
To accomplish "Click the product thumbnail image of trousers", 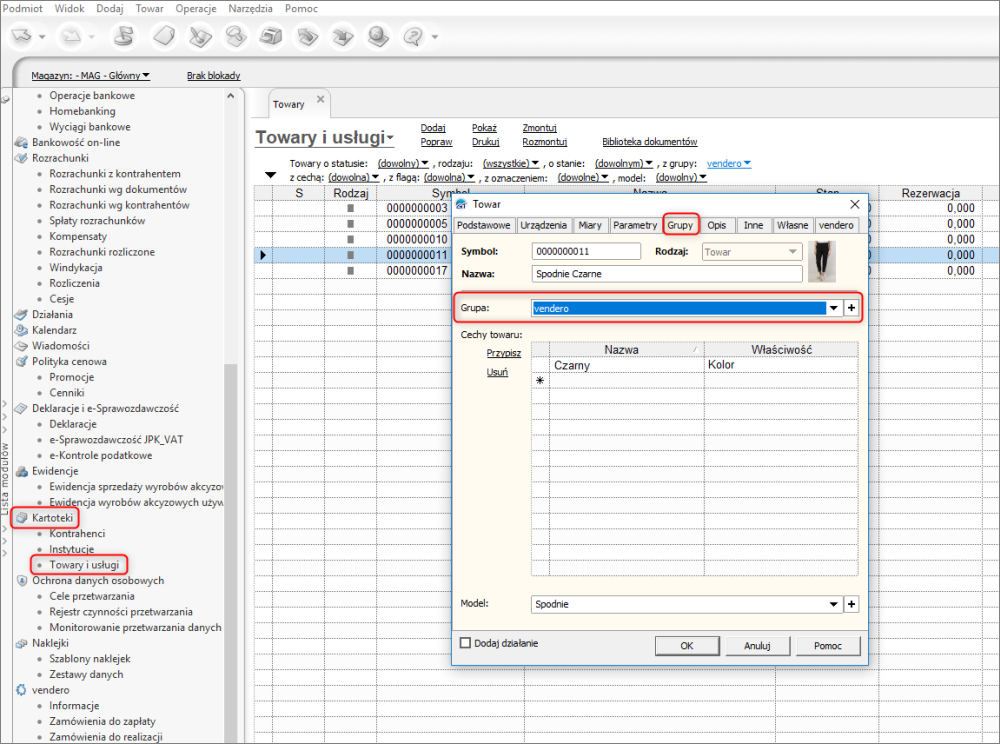I will coord(821,261).
